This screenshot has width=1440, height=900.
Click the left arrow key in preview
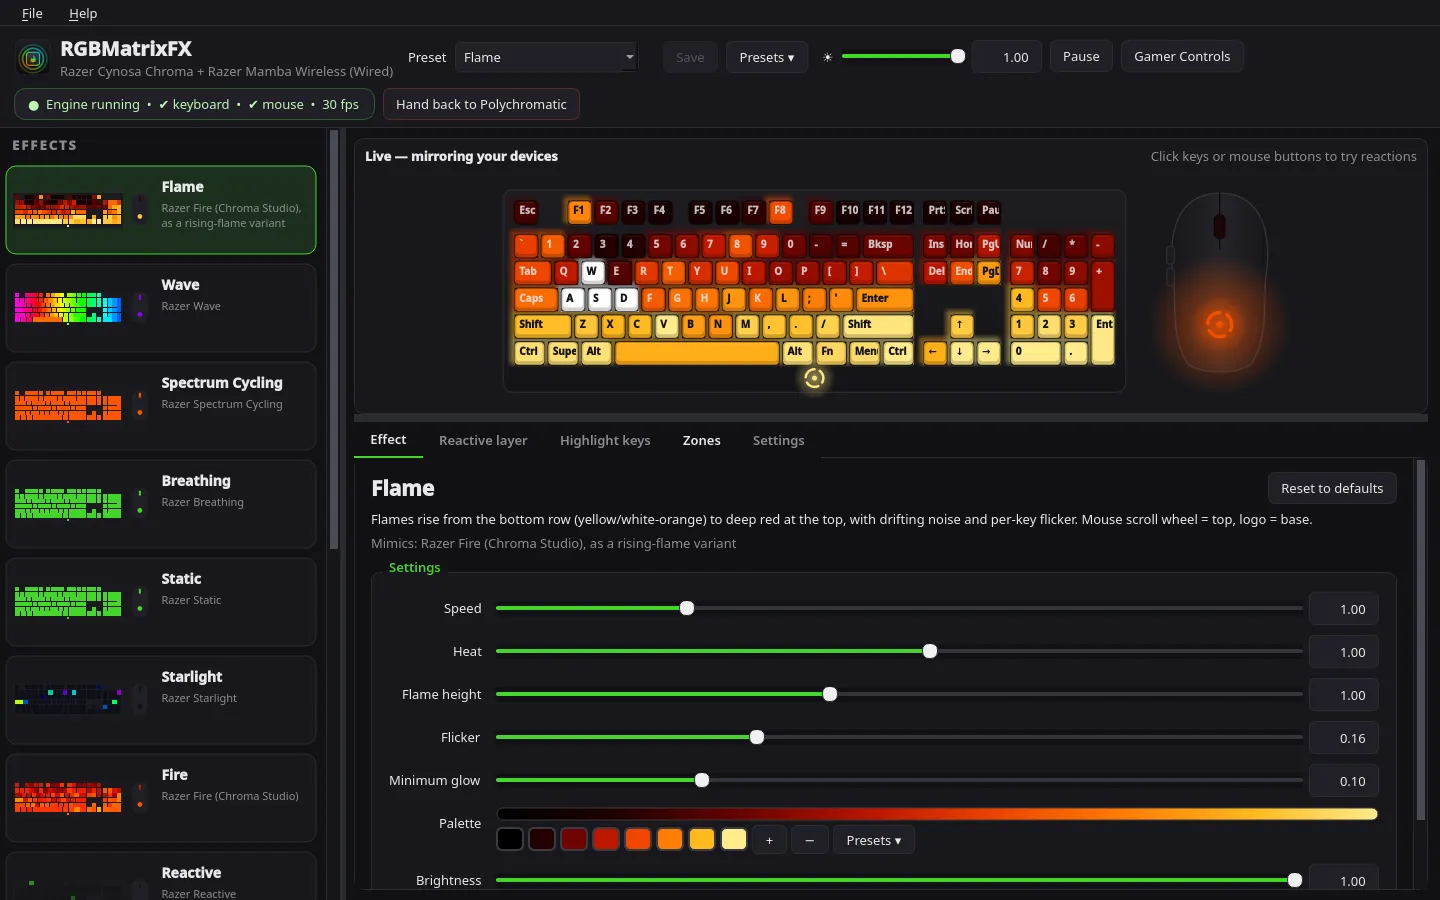(933, 352)
